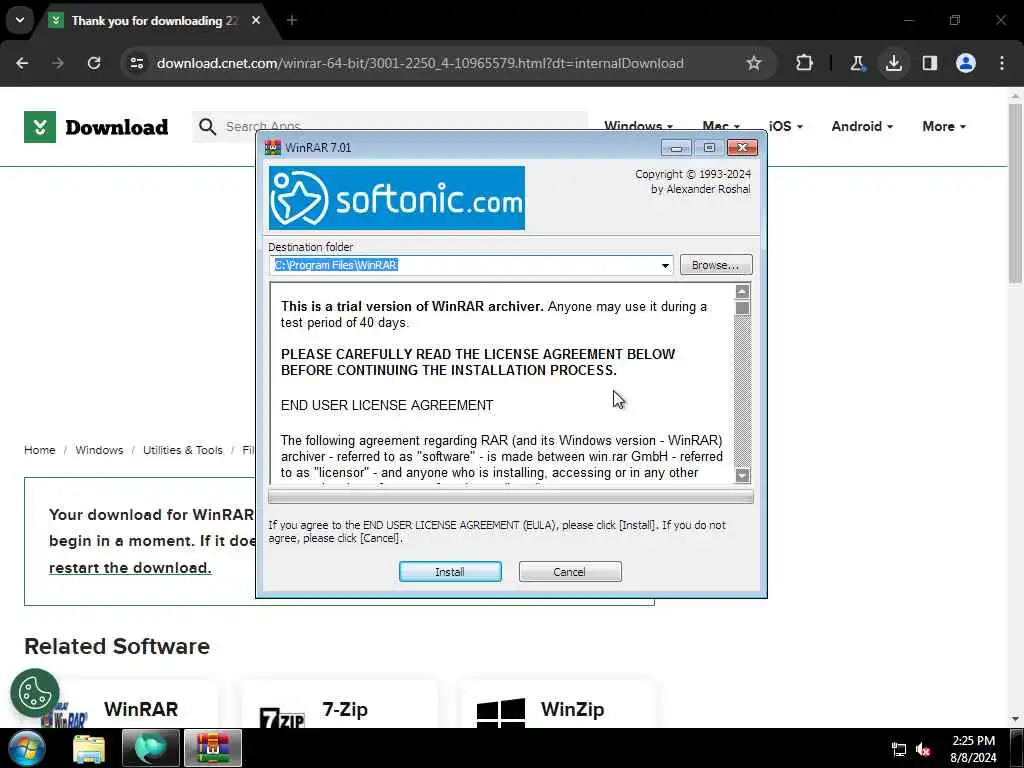The height and width of the screenshot is (768, 1024).
Task: Open Chrome Labs flask icon
Action: coord(857,63)
